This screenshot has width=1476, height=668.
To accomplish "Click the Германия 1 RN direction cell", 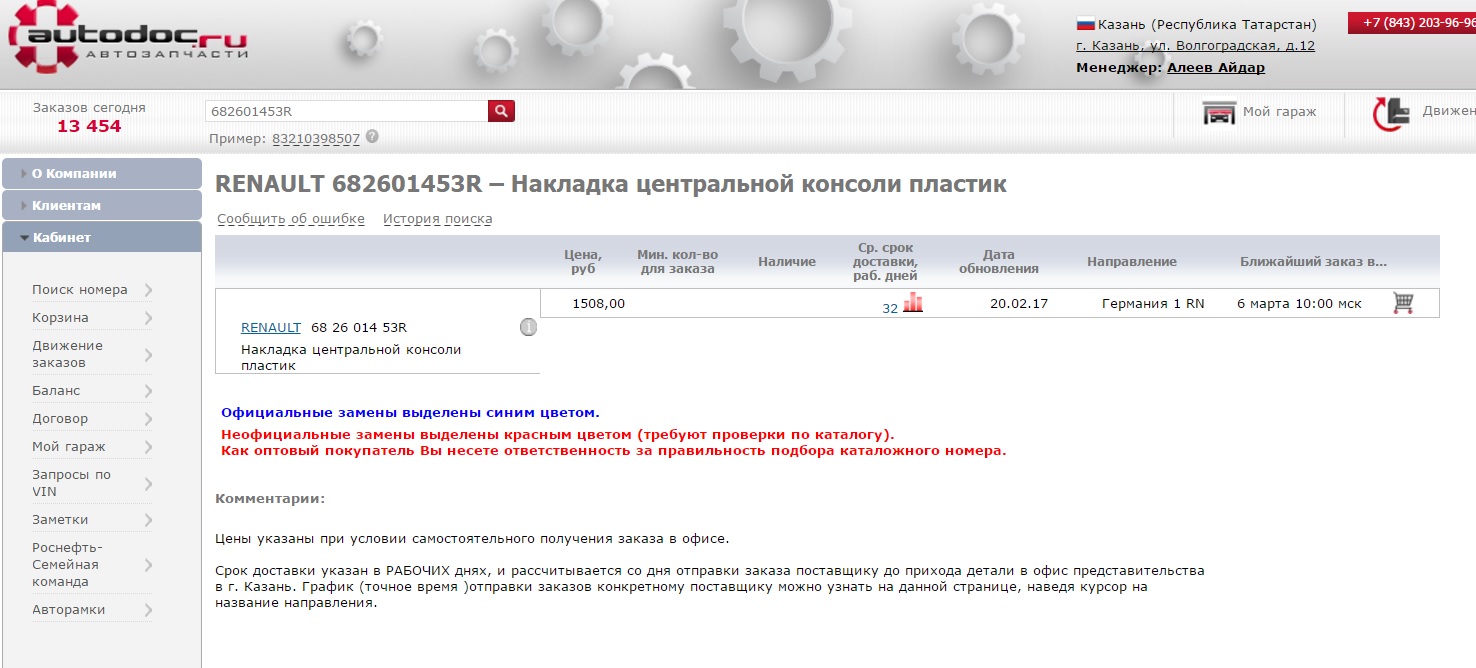I will (x=1153, y=303).
